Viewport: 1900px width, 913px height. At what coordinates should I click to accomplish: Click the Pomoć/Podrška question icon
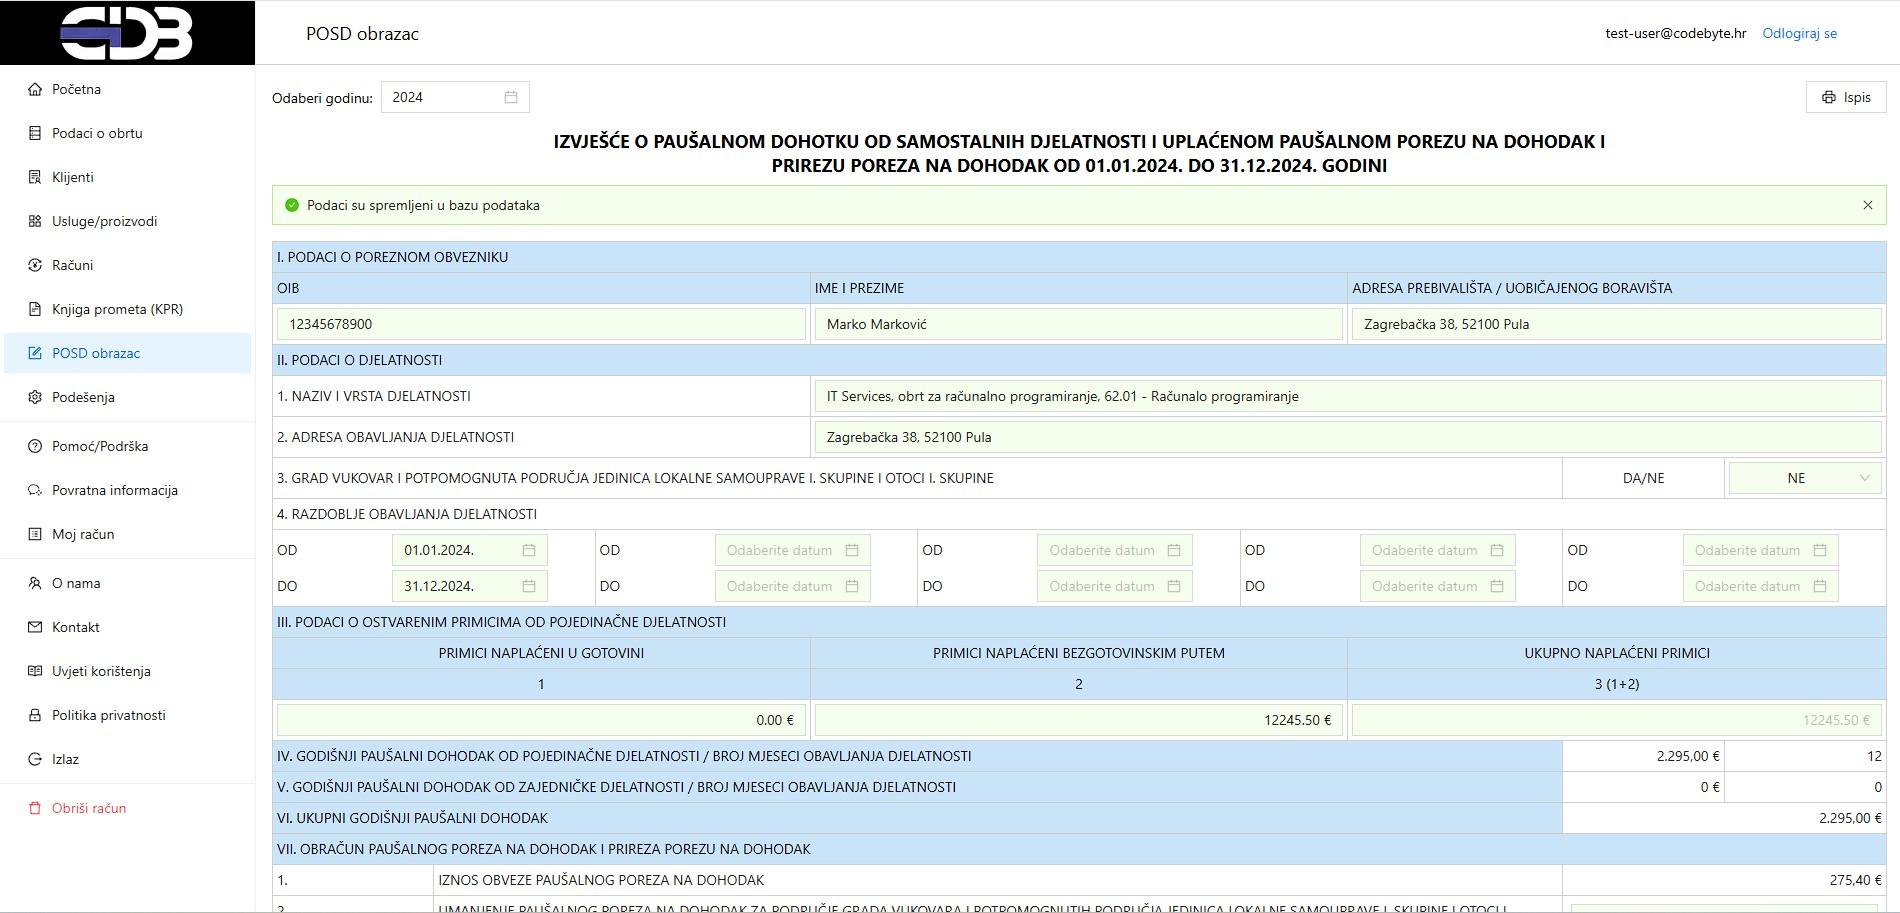[x=35, y=446]
